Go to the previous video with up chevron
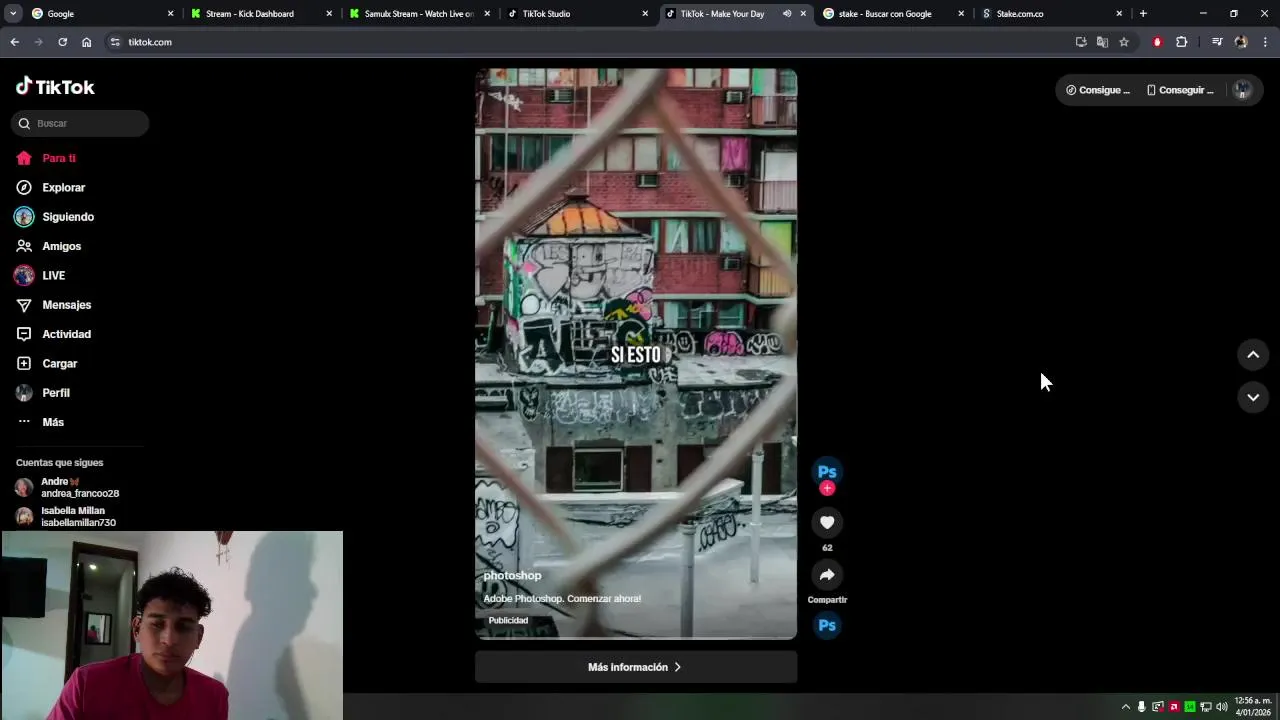 (1253, 355)
